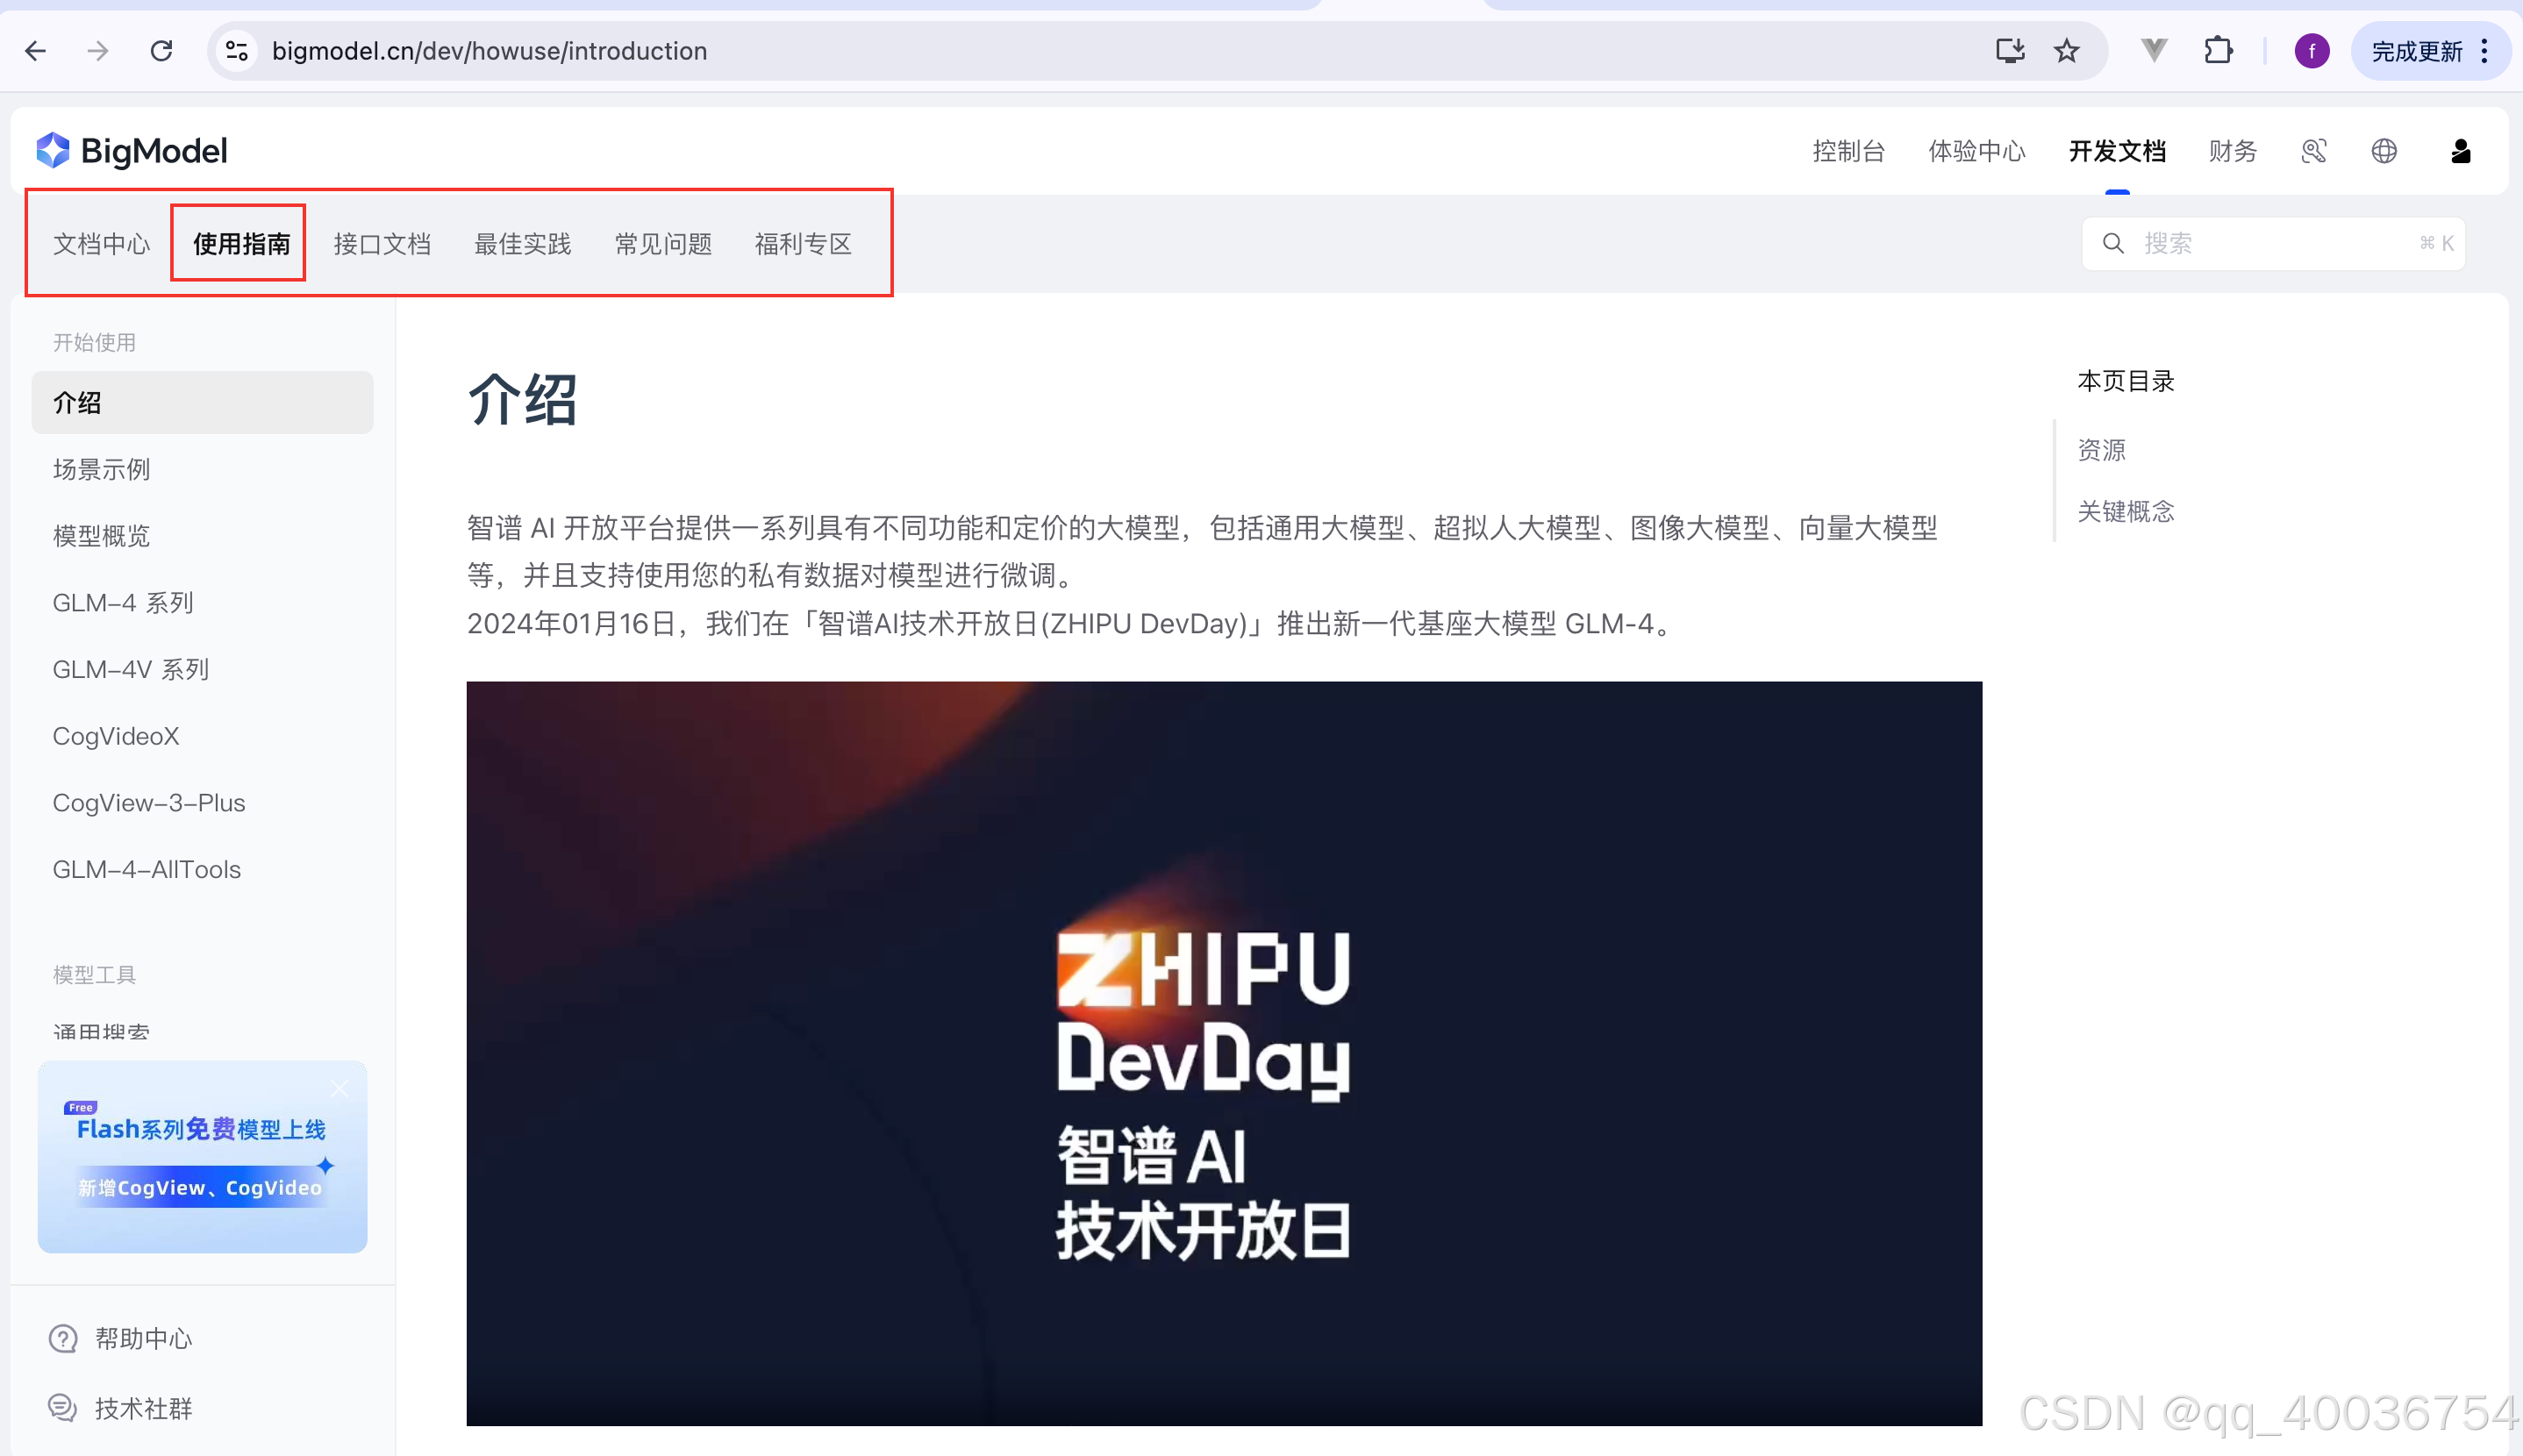Switch to 常见问题 tab
The width and height of the screenshot is (2523, 1456).
[x=663, y=244]
